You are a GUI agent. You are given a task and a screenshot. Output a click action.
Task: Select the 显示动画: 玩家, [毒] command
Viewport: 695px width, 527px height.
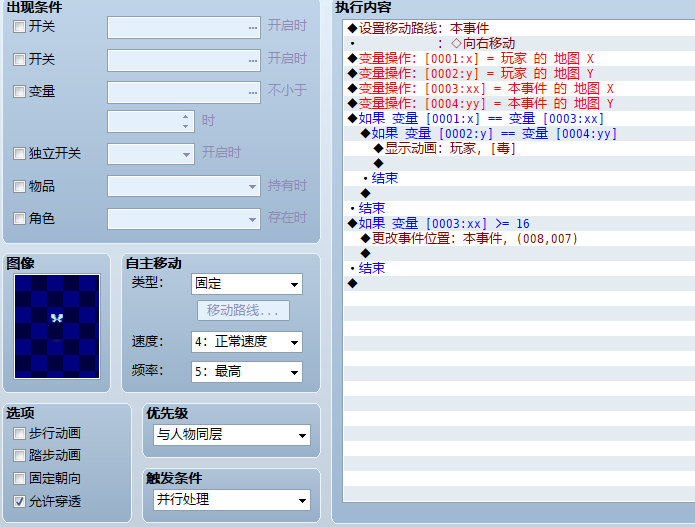coord(519,149)
